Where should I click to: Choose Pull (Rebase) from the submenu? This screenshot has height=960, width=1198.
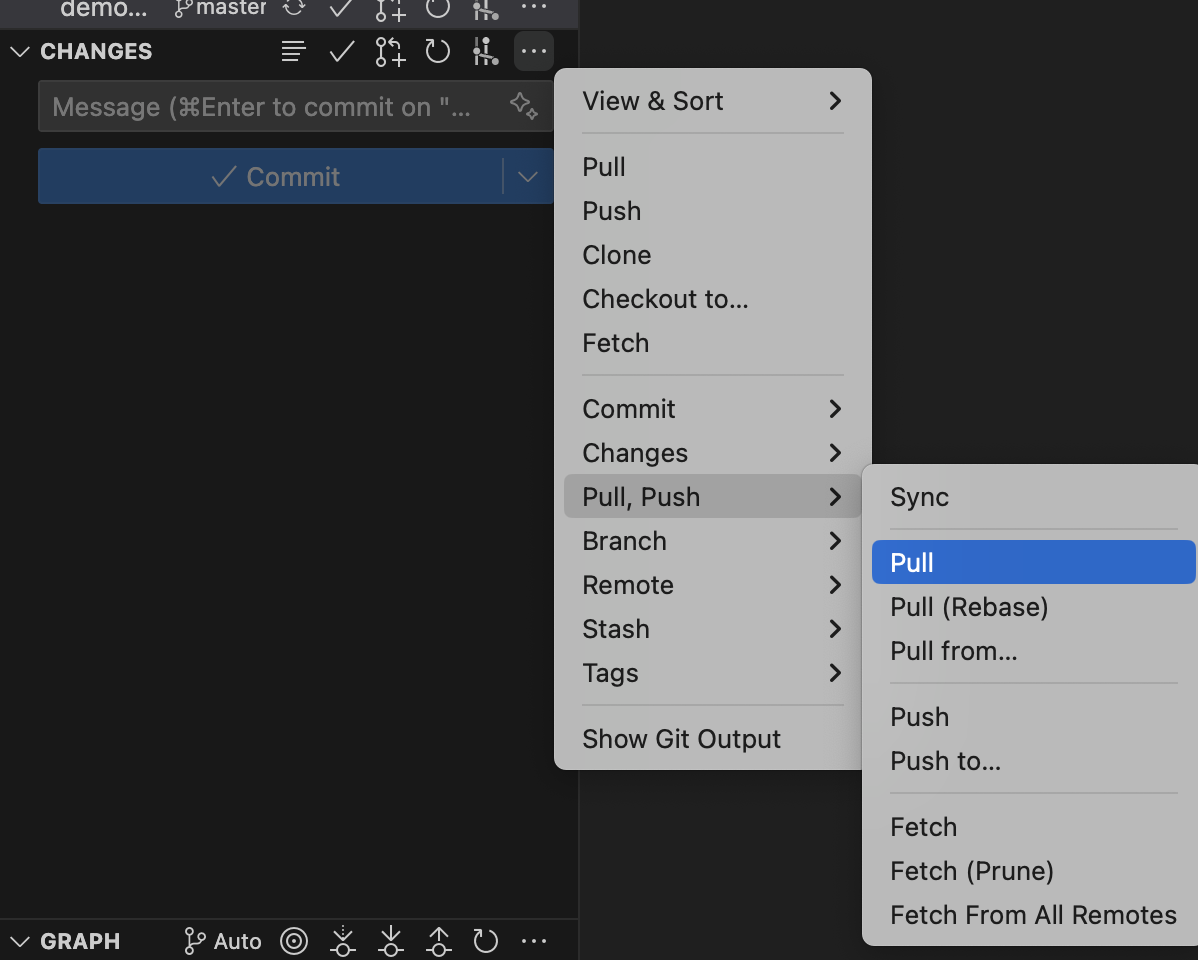968,607
